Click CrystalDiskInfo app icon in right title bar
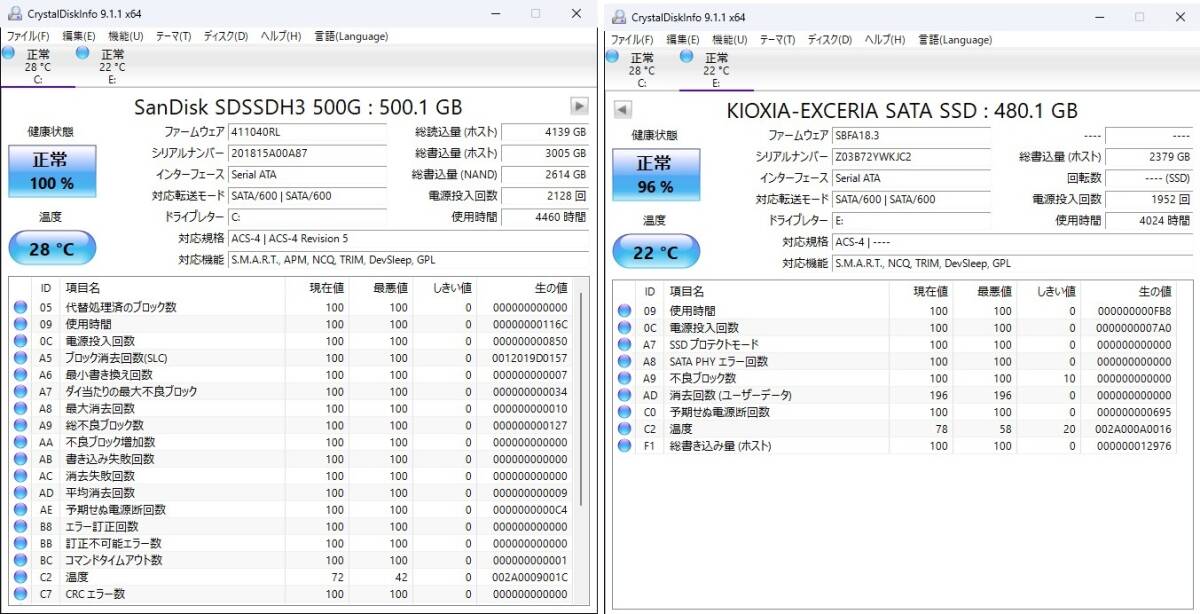The height and width of the screenshot is (614, 1200). click(618, 16)
